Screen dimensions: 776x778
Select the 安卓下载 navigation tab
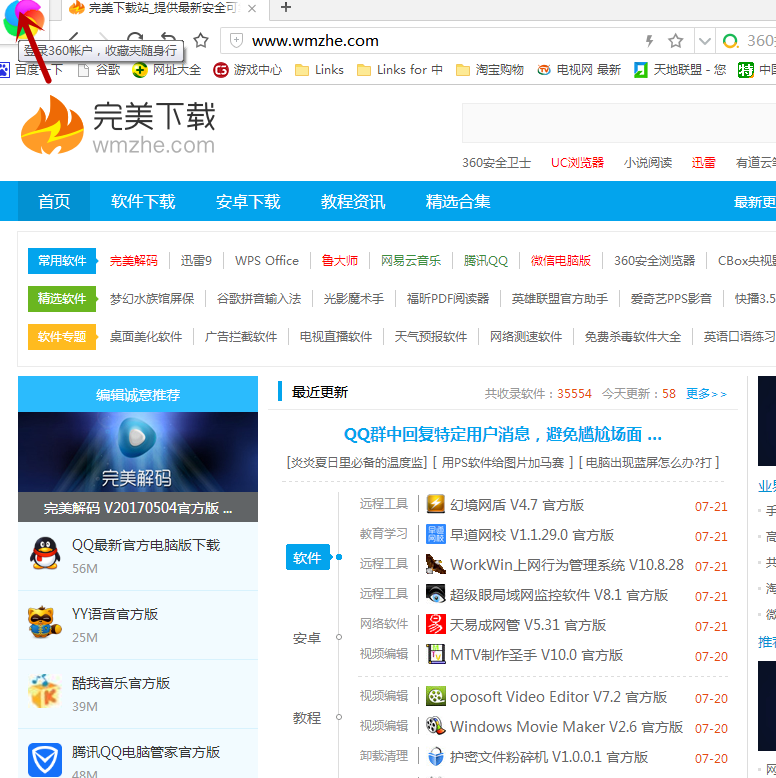248,201
